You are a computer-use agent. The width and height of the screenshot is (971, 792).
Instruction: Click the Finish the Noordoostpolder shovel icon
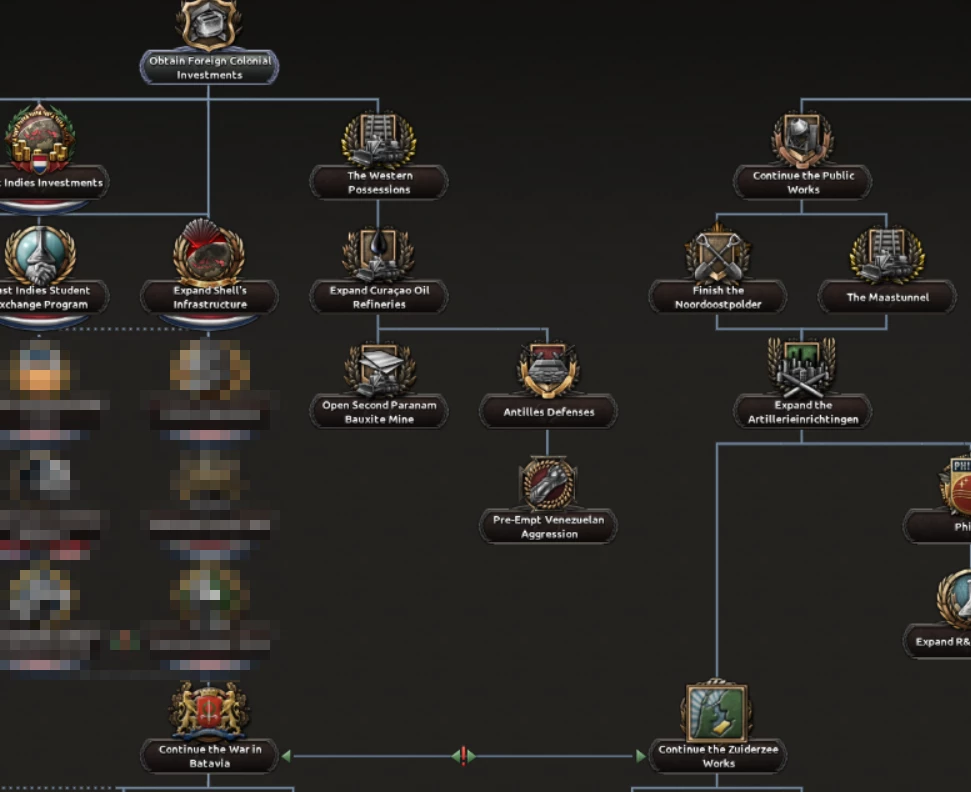[717, 250]
